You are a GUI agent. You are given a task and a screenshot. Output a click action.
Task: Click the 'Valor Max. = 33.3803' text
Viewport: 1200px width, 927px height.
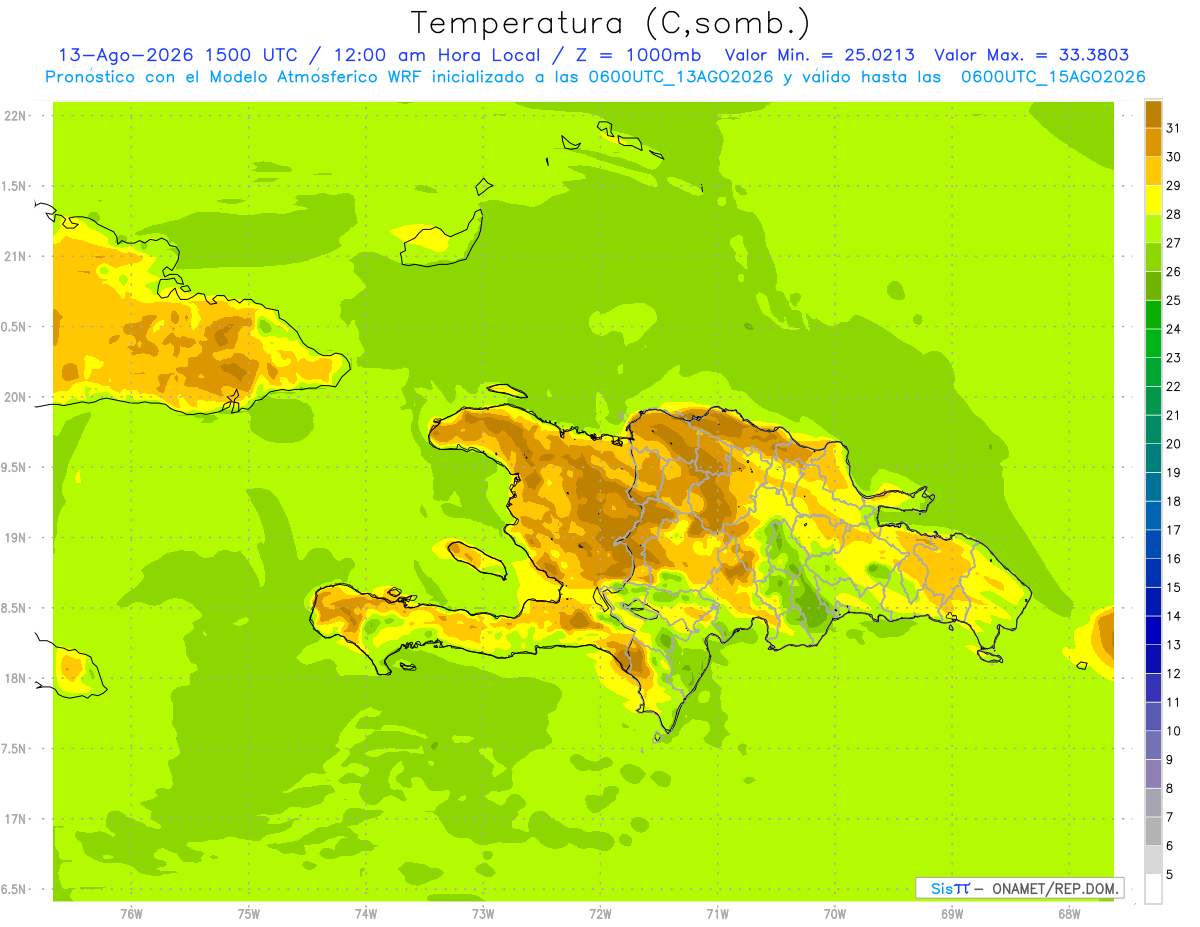[x=1033, y=55]
